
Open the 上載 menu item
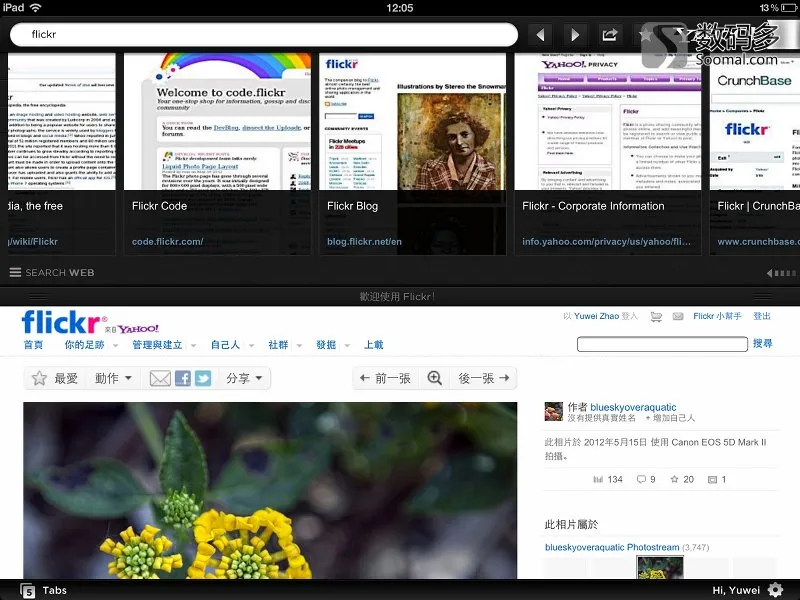pyautogui.click(x=373, y=345)
